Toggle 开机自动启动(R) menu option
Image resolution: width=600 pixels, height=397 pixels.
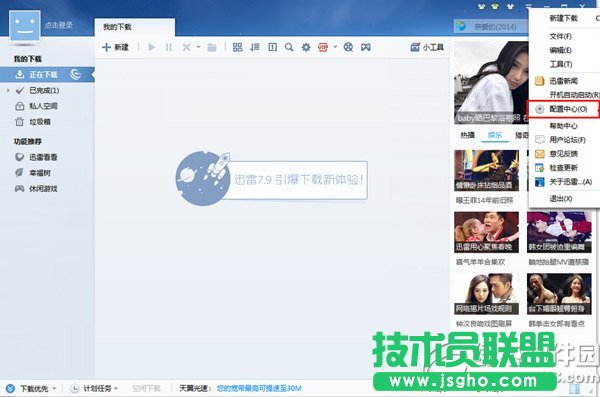(x=565, y=95)
